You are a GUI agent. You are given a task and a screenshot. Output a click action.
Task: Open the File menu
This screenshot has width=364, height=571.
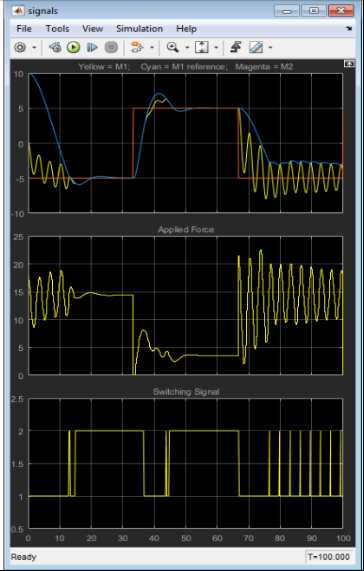click(x=24, y=28)
